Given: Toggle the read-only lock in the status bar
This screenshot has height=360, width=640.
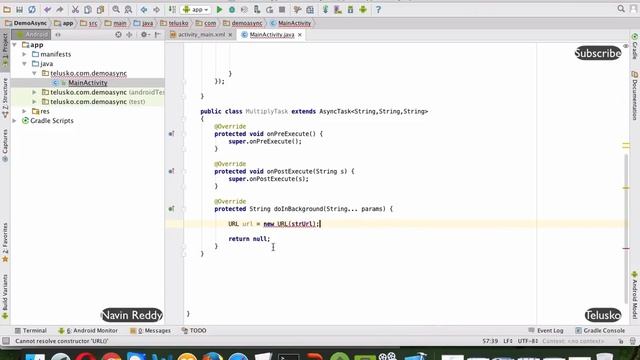Looking at the screenshot, I should 620,341.
